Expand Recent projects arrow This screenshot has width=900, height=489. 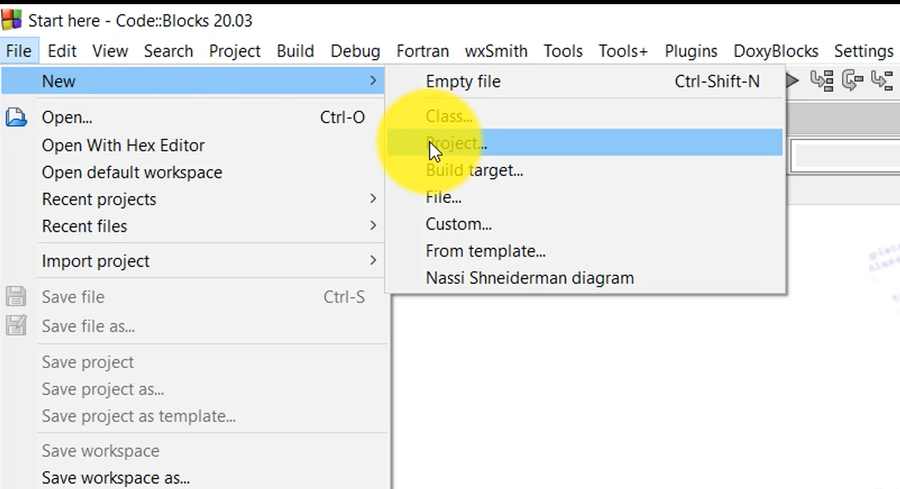point(373,199)
